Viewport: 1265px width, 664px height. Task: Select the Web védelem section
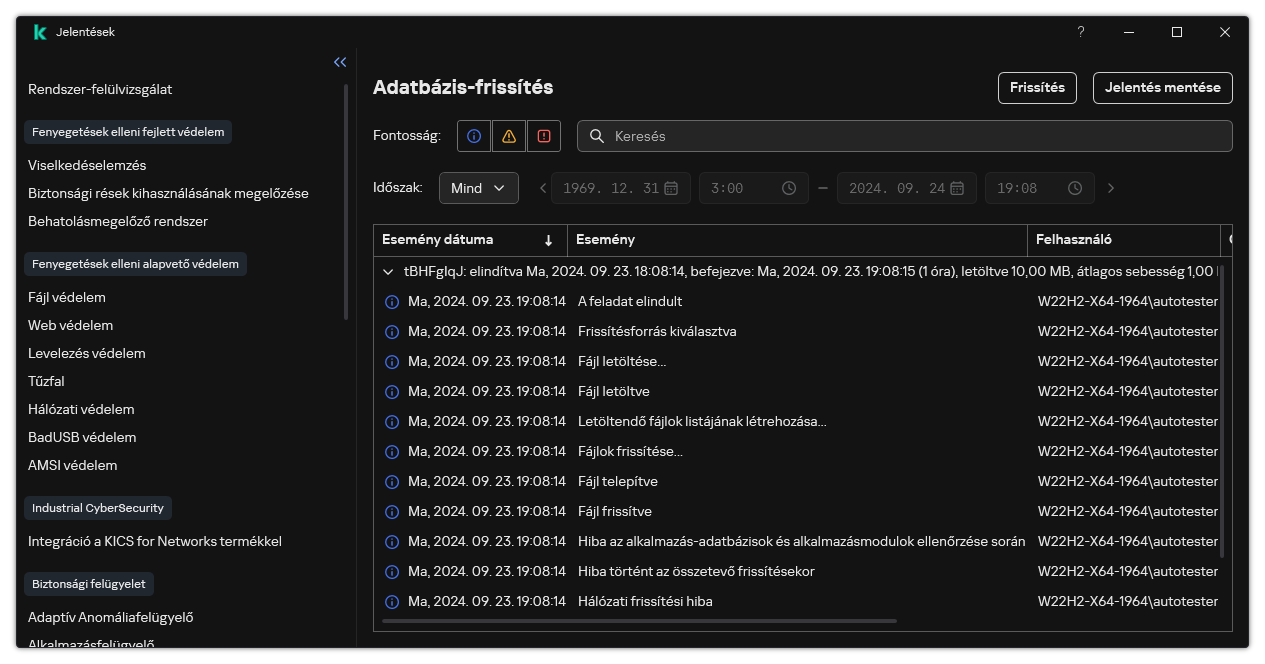pyautogui.click(x=71, y=325)
